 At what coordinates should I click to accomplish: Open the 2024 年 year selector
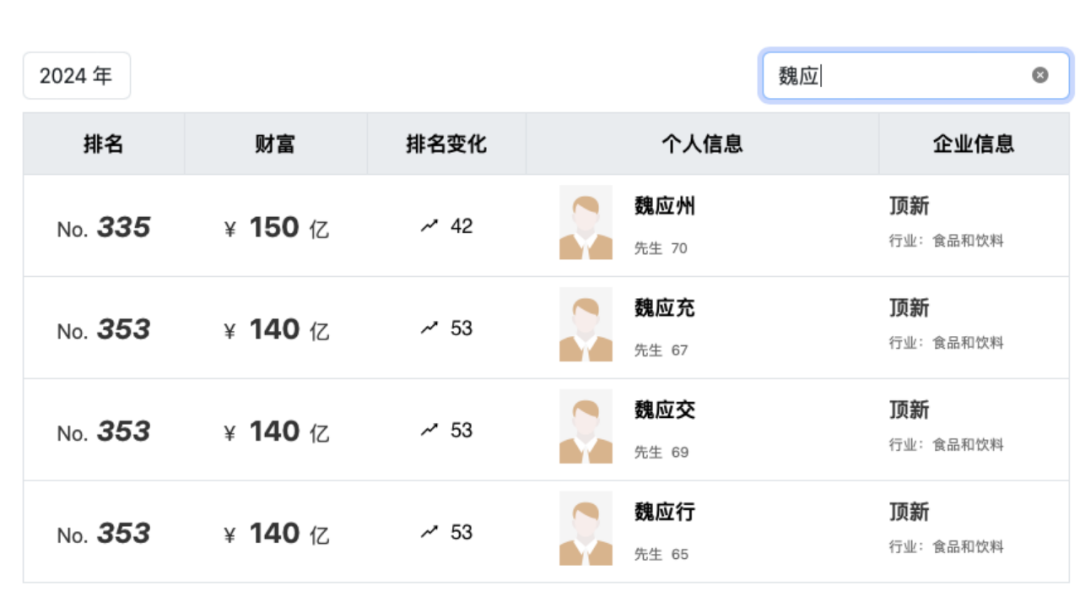click(x=76, y=76)
